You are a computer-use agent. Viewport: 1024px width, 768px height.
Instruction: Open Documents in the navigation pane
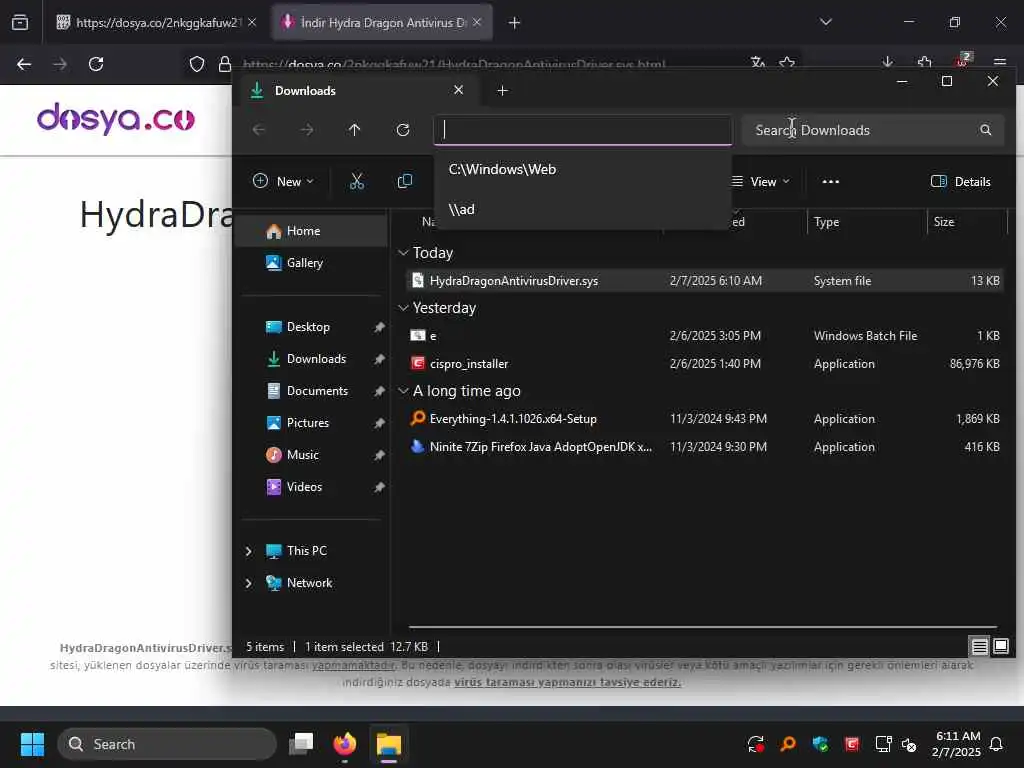(311, 391)
